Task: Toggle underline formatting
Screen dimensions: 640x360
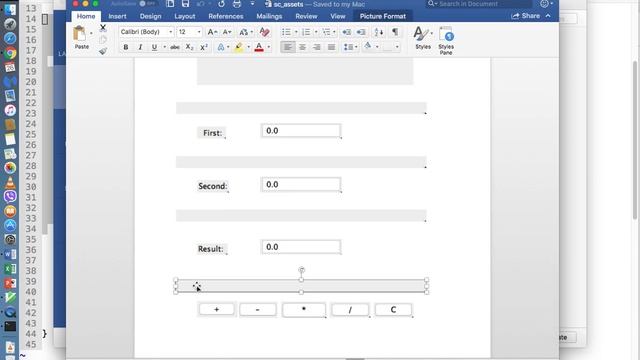Action: [x=154, y=47]
